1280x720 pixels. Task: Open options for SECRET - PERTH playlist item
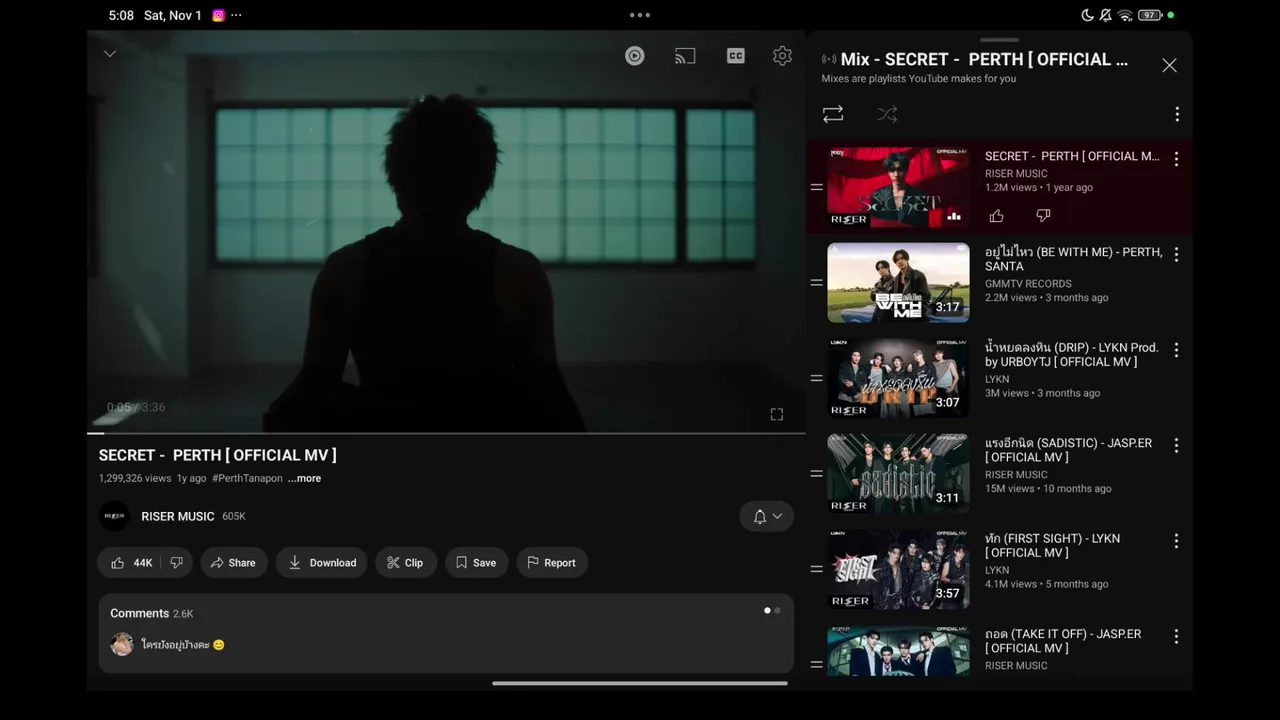[1176, 159]
